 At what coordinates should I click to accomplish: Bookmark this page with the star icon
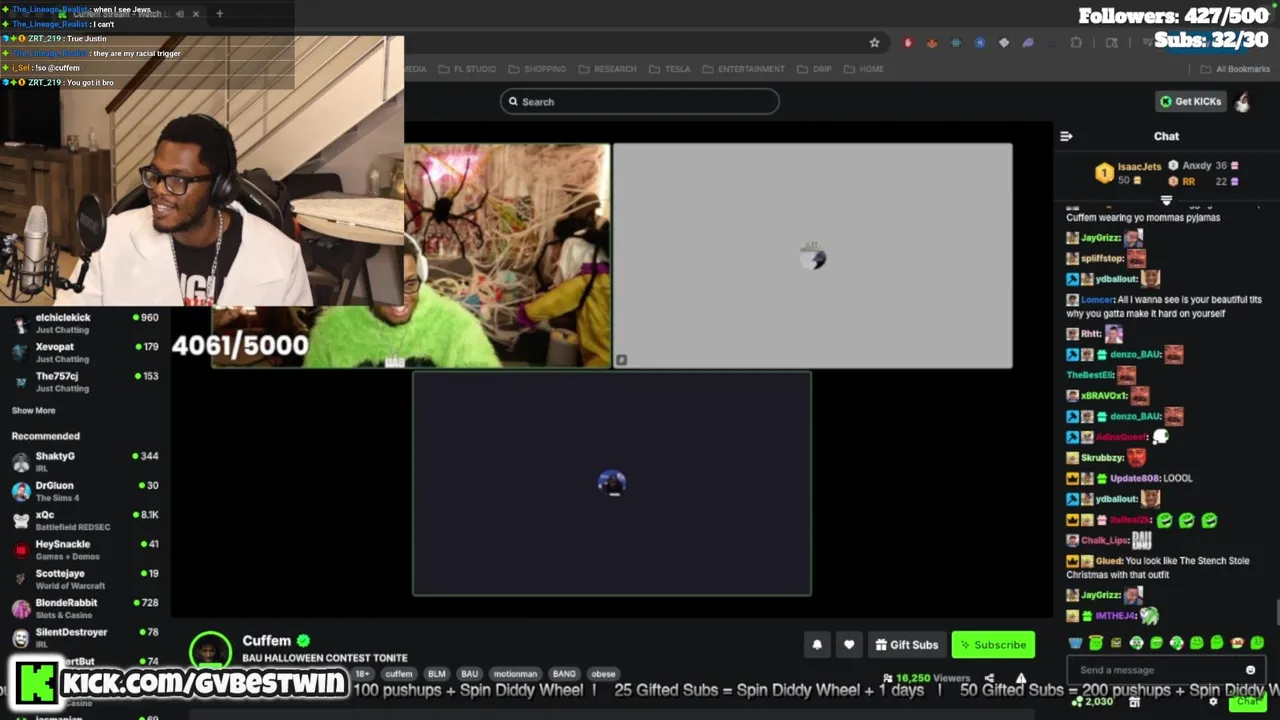click(875, 43)
